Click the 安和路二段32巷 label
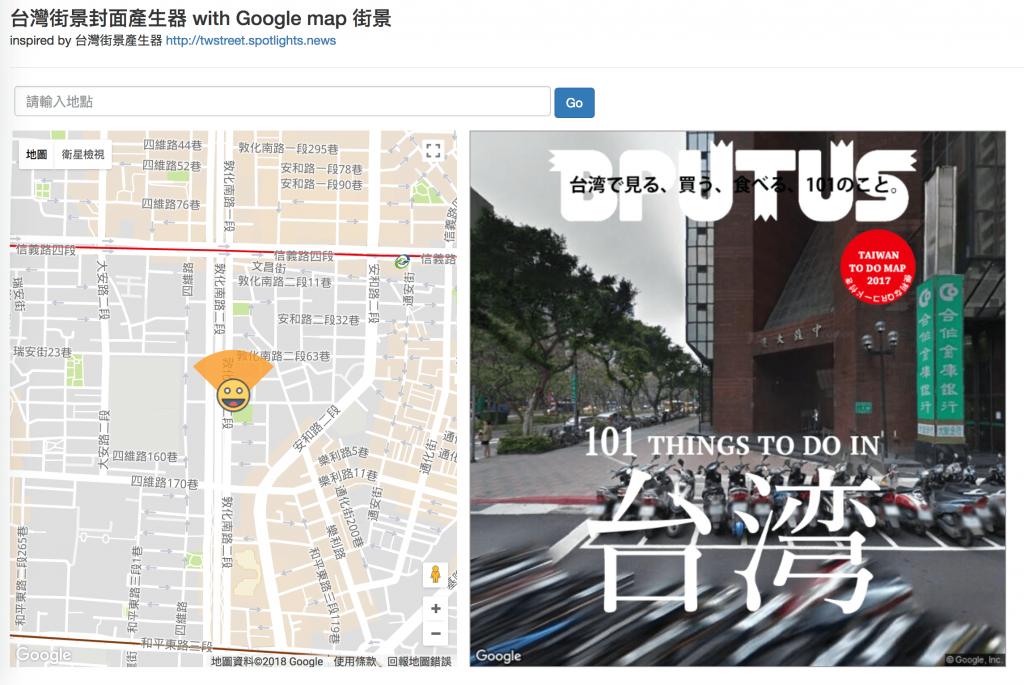Image resolution: width=1024 pixels, height=685 pixels. (319, 319)
